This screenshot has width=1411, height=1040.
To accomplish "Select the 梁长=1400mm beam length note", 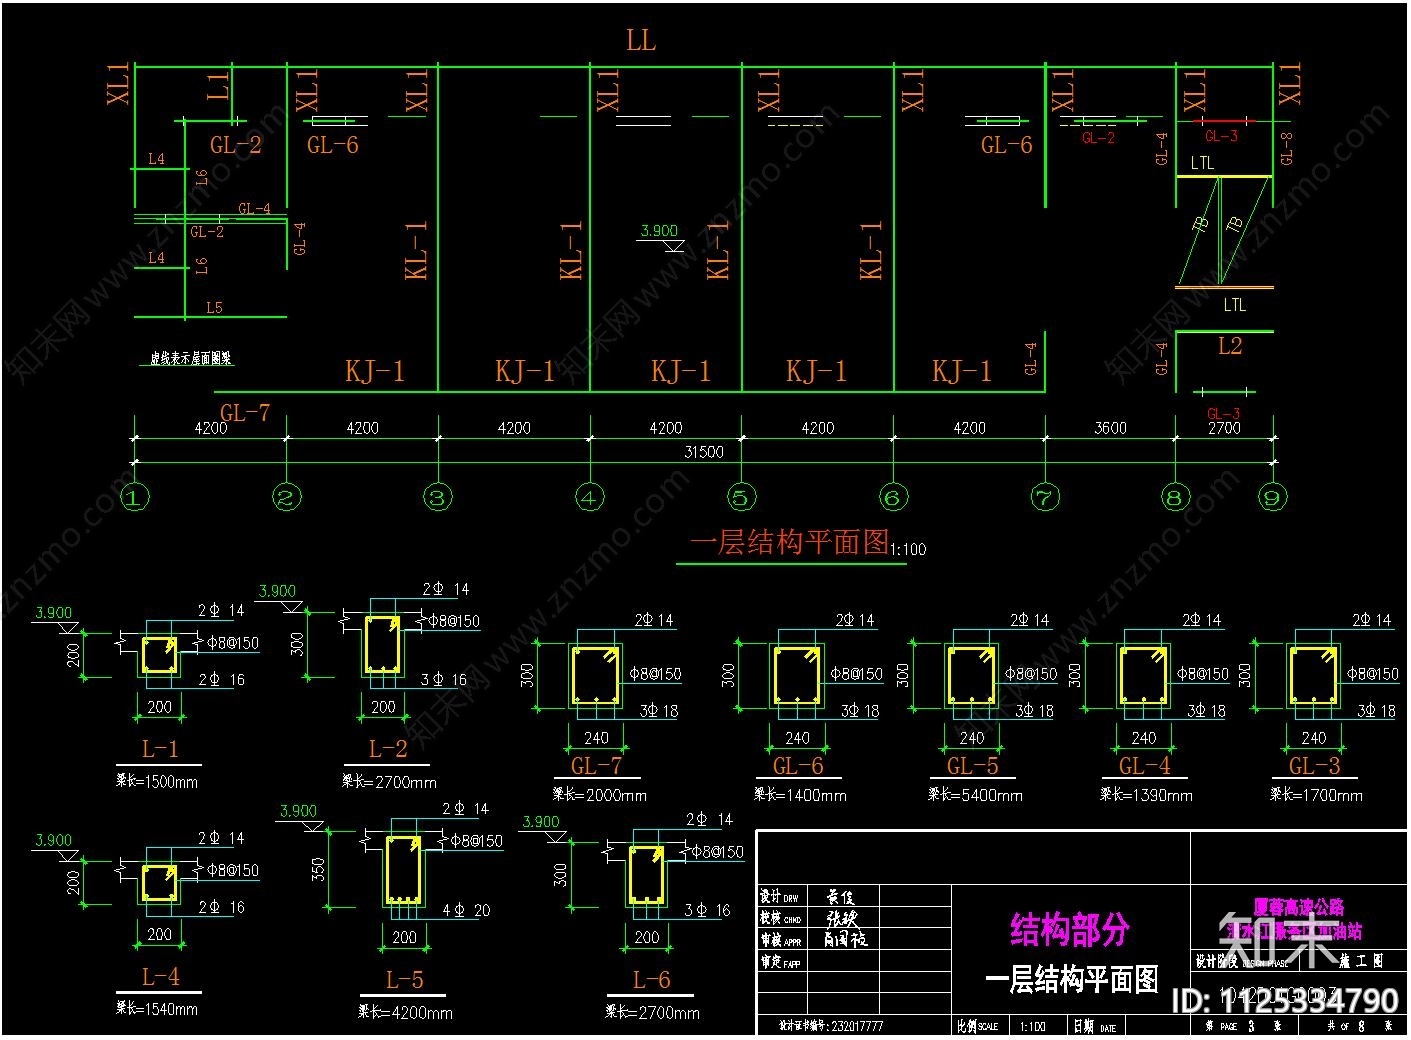I will point(800,795).
